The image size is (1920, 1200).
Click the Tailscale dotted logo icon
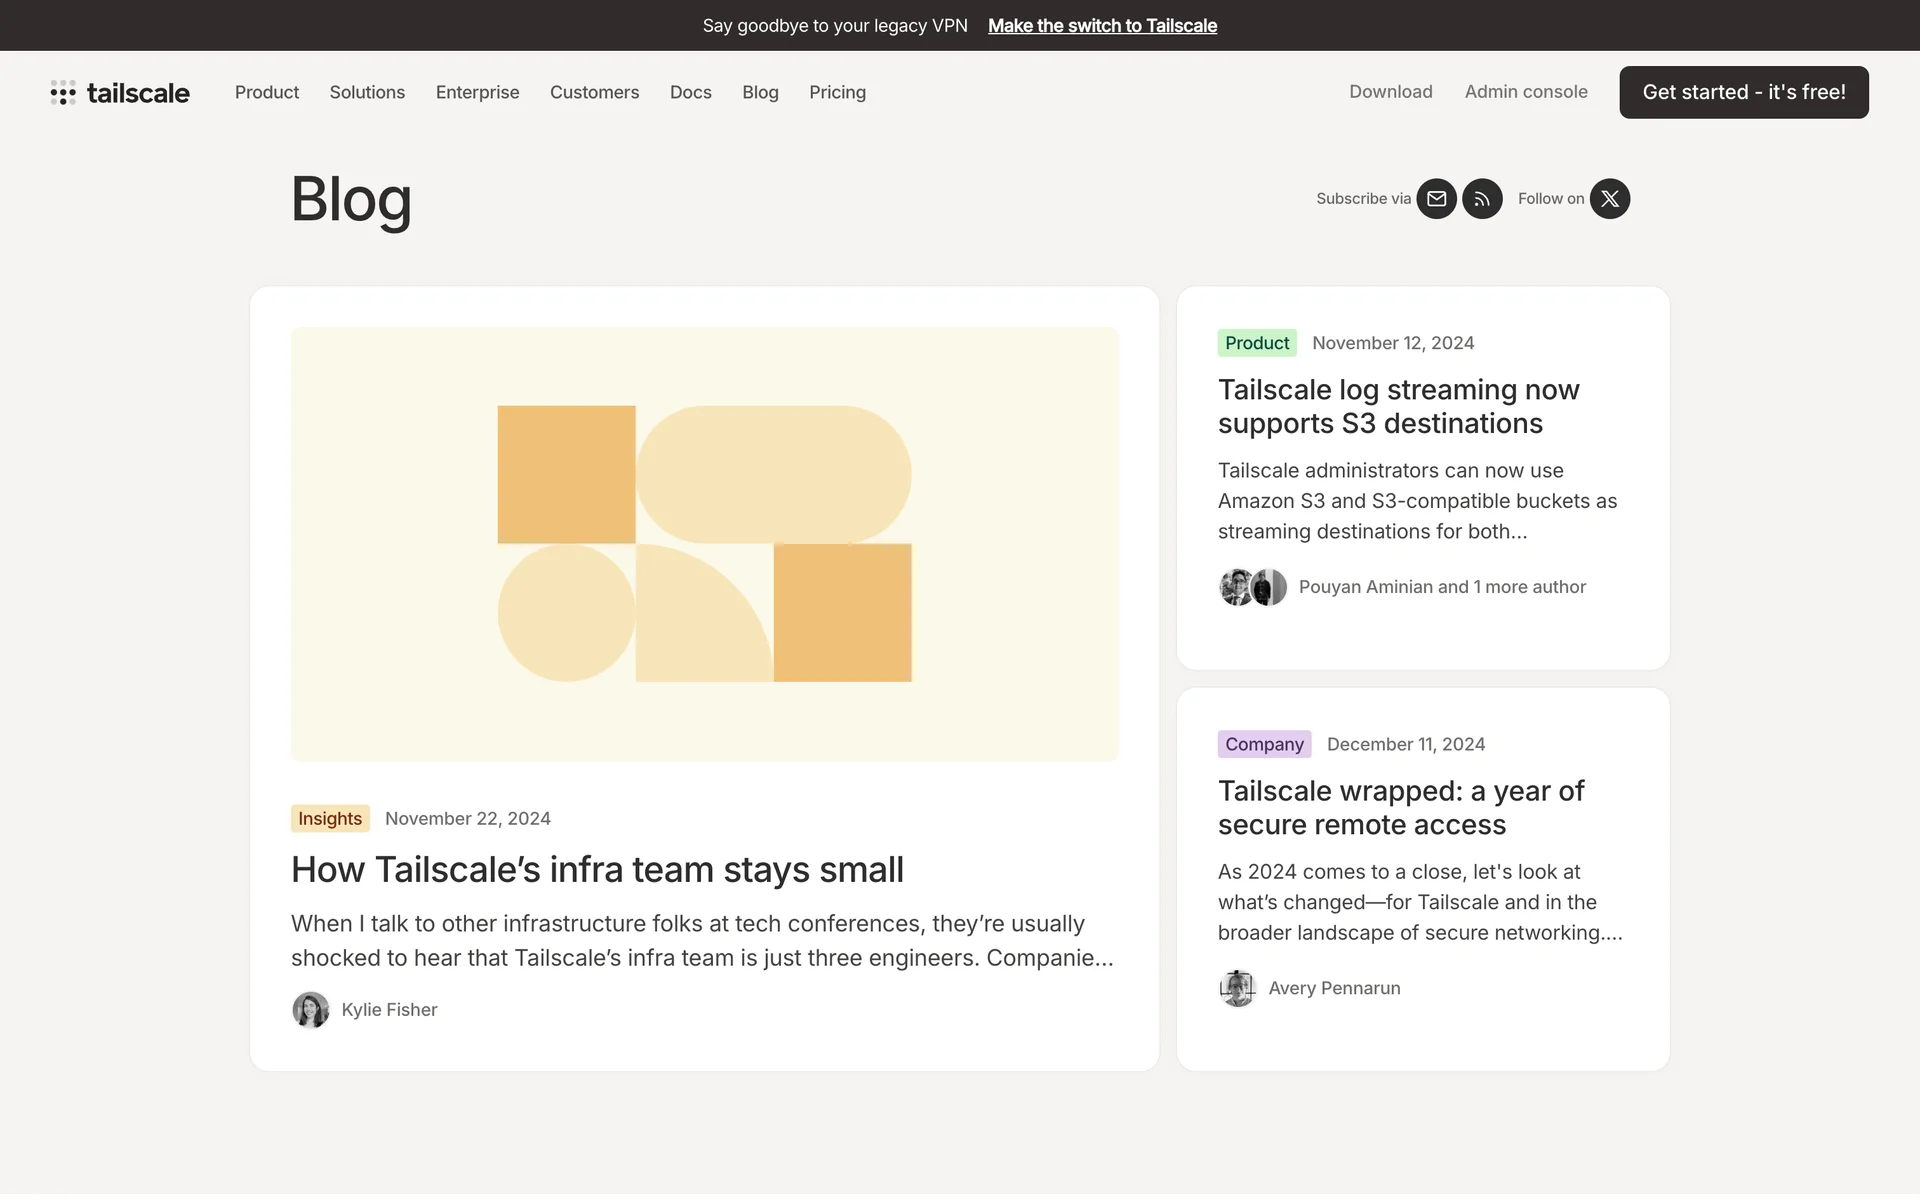click(x=63, y=93)
